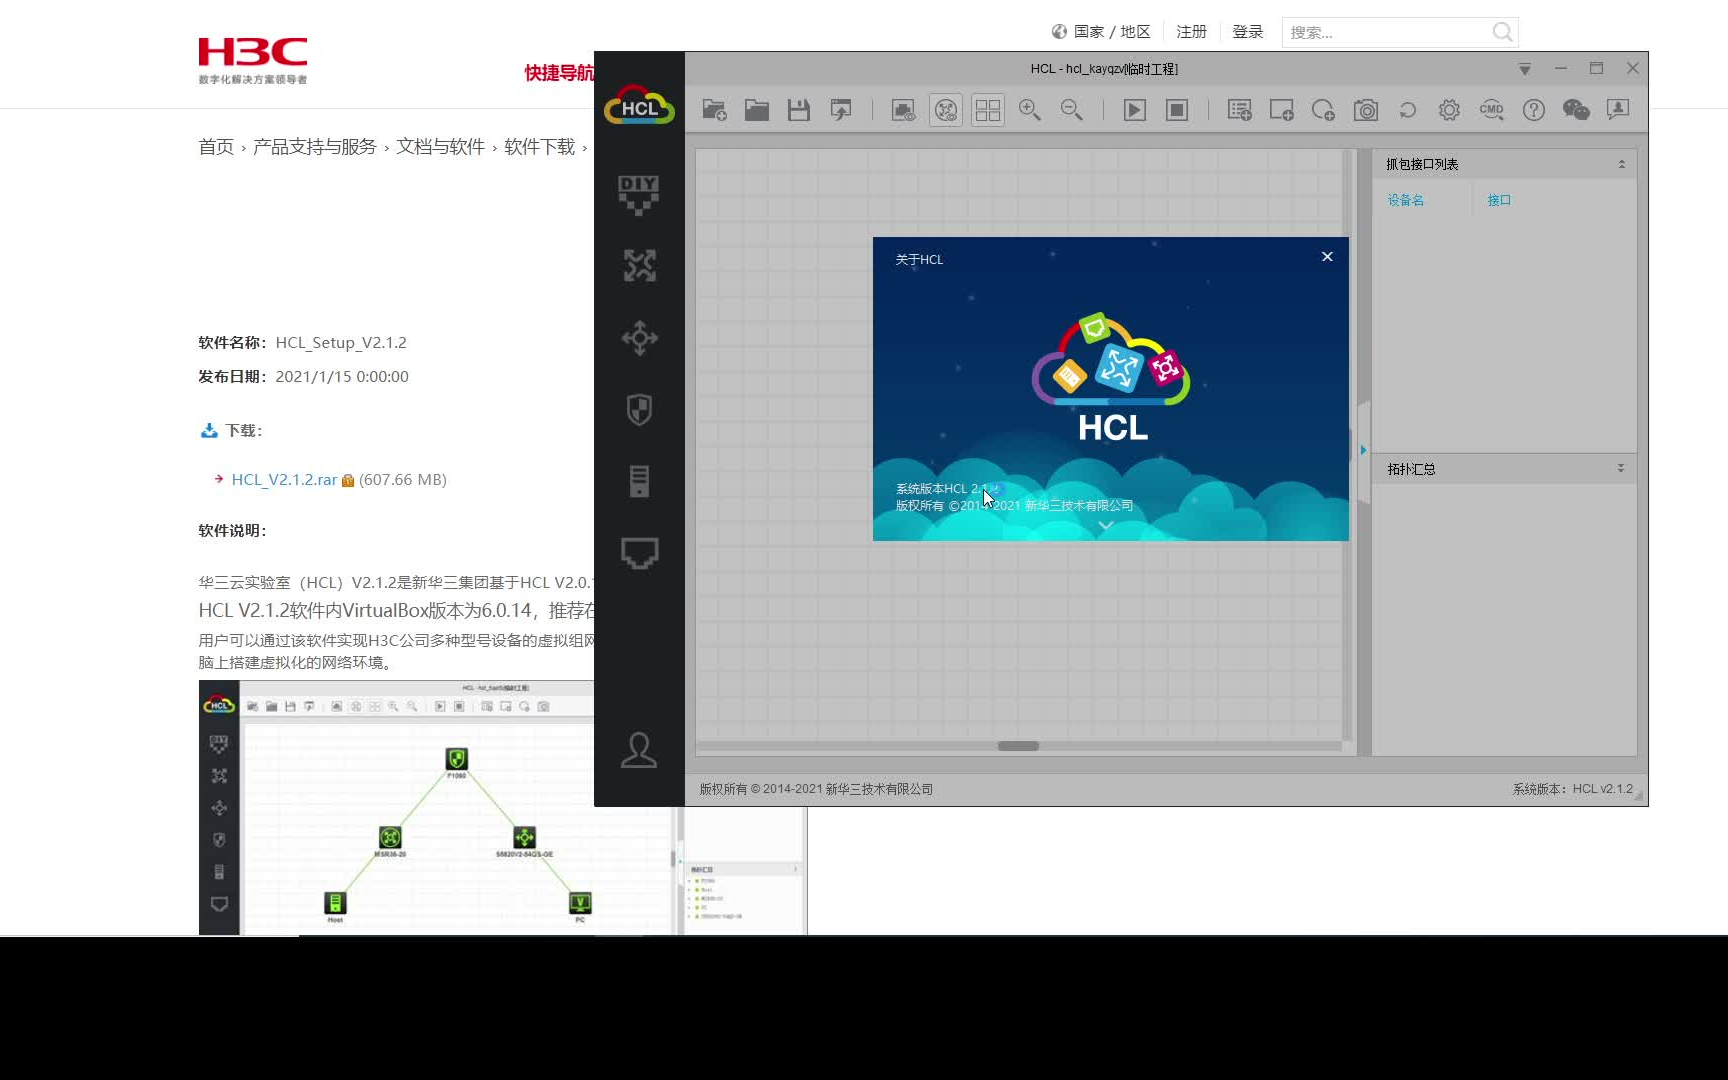Click 登录 login link
The height and width of the screenshot is (1080, 1728).
[x=1248, y=32]
